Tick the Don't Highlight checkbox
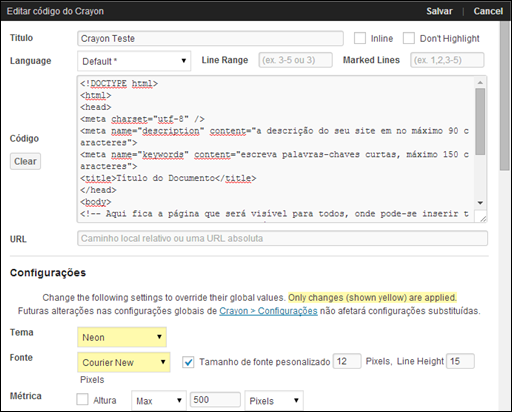 tap(409, 38)
